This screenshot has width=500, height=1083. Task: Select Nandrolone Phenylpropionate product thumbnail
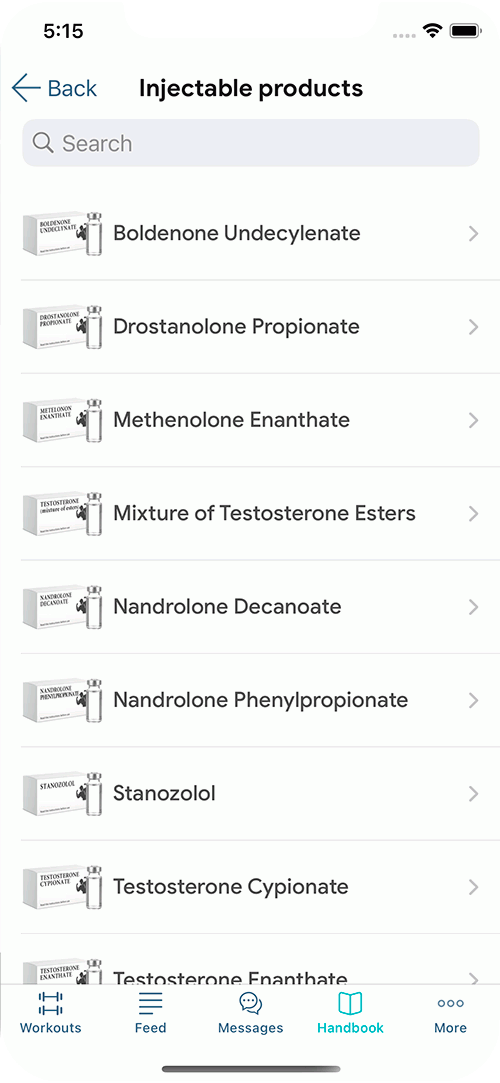[x=63, y=700]
